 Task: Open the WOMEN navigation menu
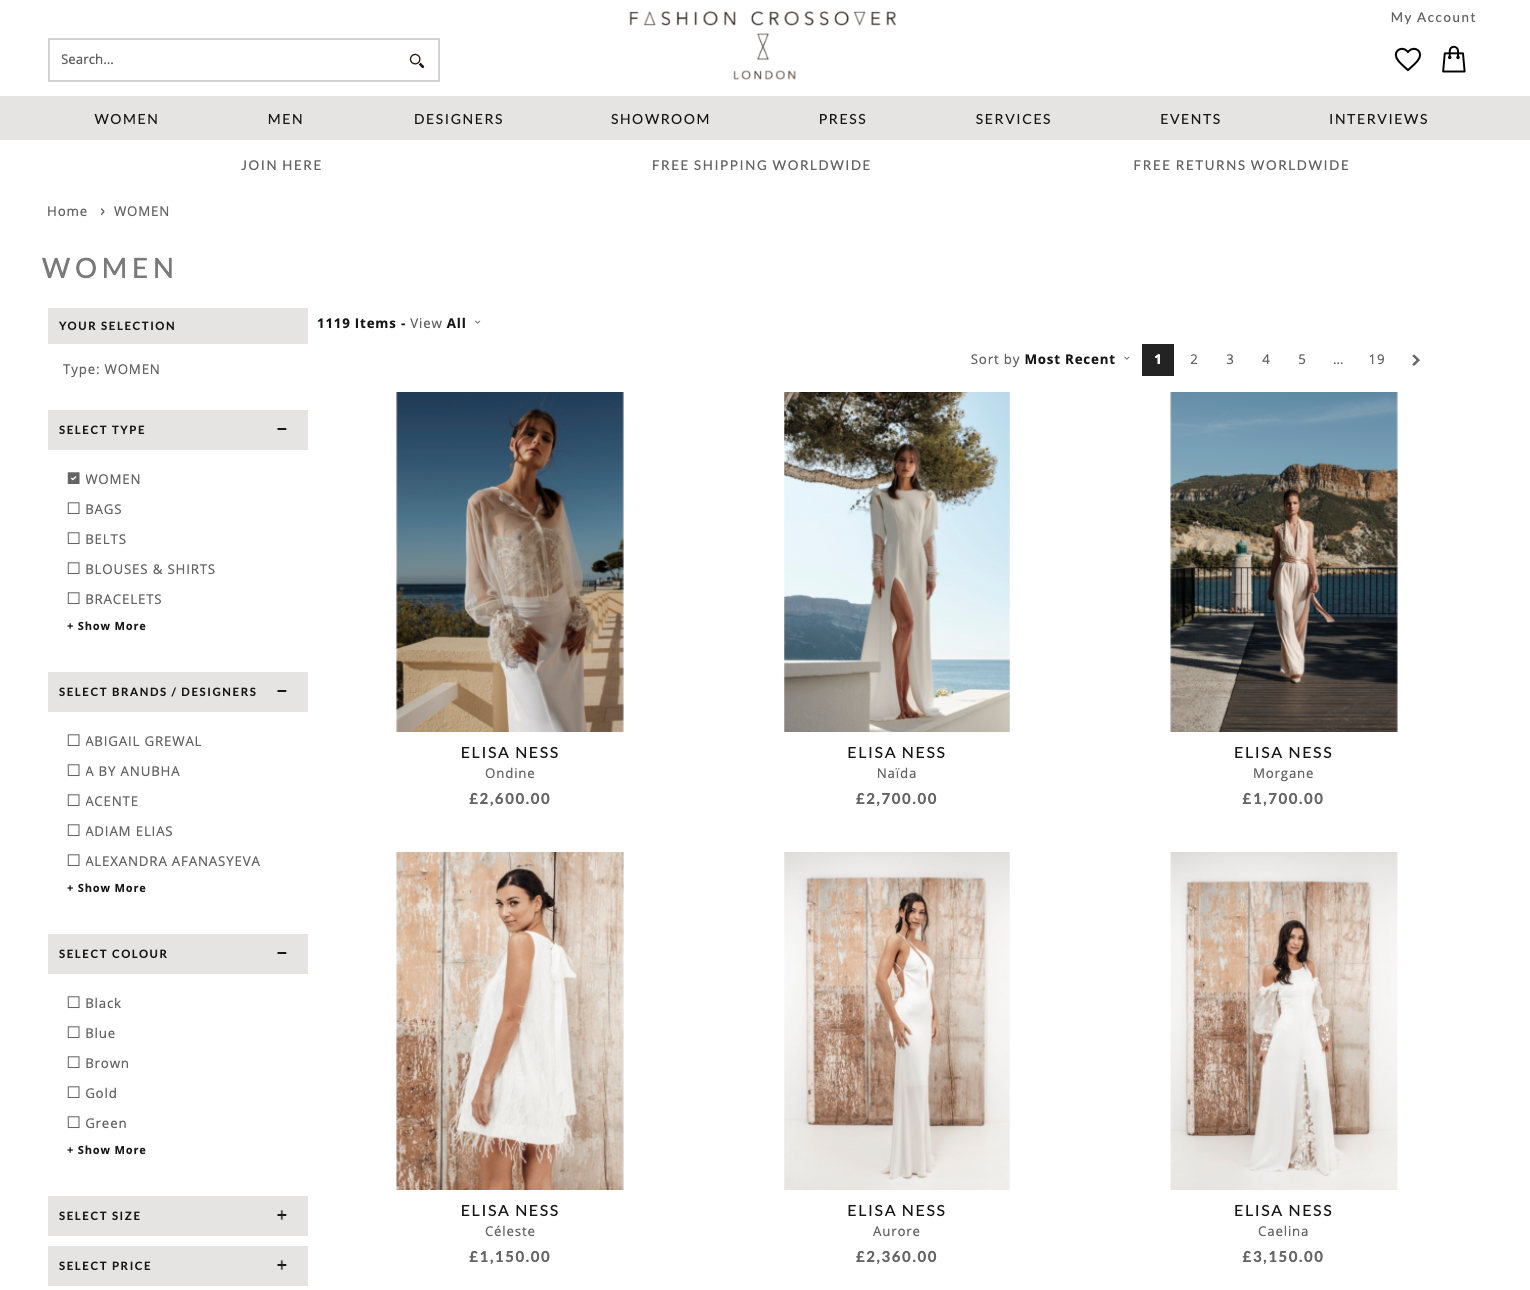pos(127,119)
